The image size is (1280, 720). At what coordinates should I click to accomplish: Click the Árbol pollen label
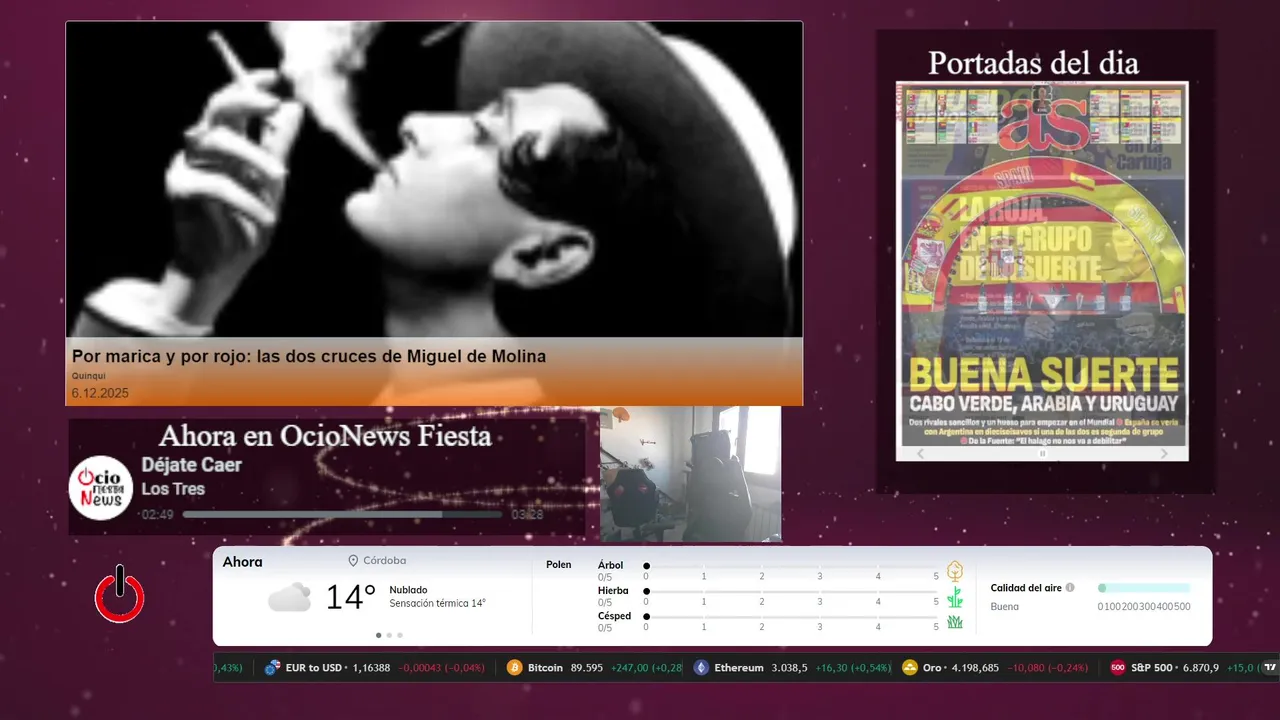611,565
